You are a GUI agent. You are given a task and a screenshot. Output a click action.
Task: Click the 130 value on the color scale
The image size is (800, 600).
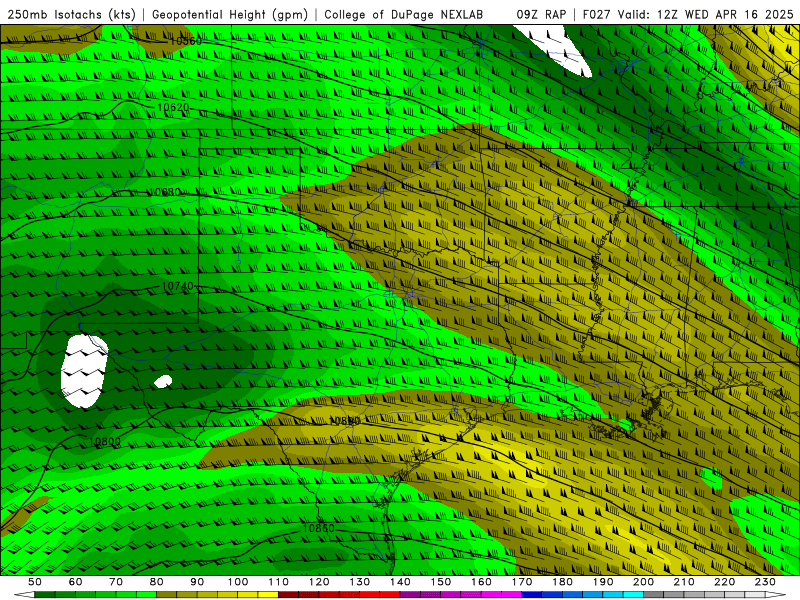point(360,582)
